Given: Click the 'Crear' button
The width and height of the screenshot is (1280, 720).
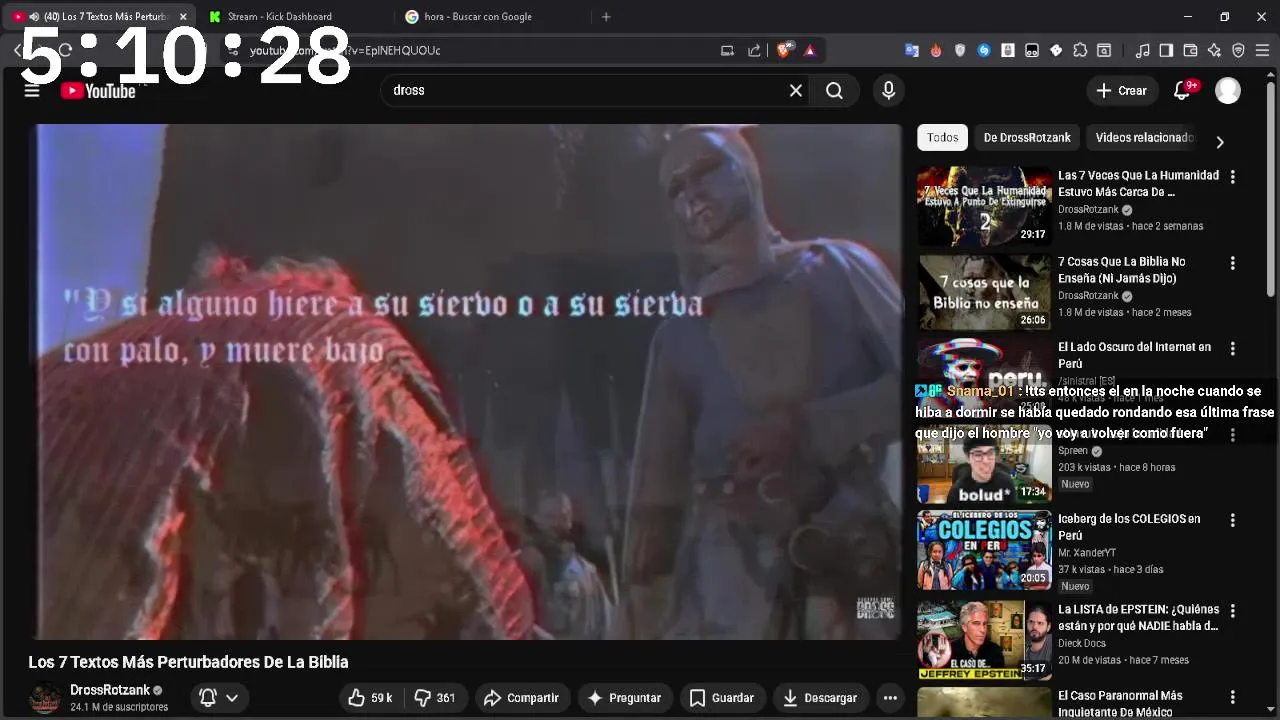Looking at the screenshot, I should [1122, 91].
